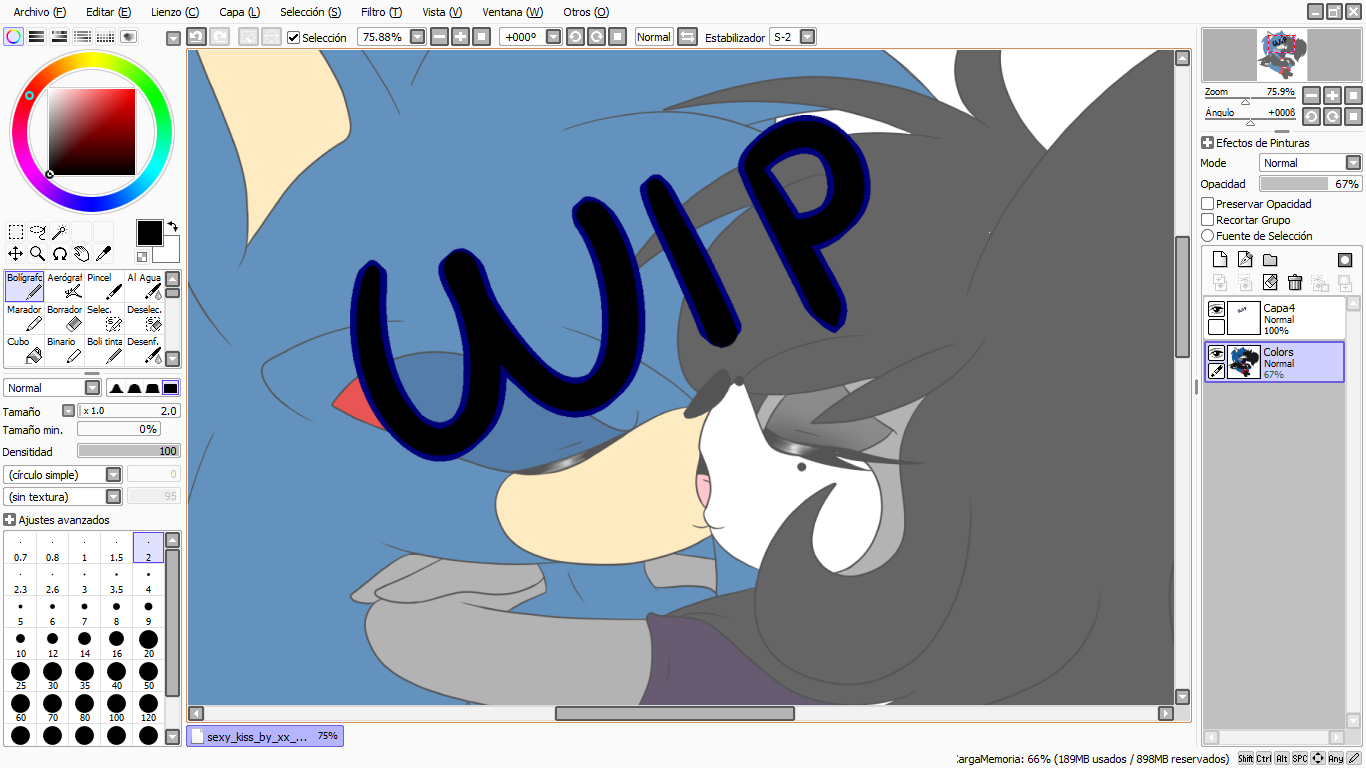Select the rectangular selection tool
This screenshot has width=1366, height=768.
16,232
